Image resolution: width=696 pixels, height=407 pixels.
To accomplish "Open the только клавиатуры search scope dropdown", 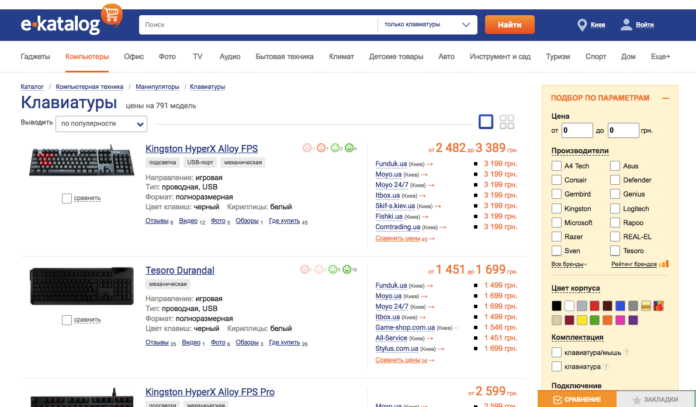I will tap(427, 25).
